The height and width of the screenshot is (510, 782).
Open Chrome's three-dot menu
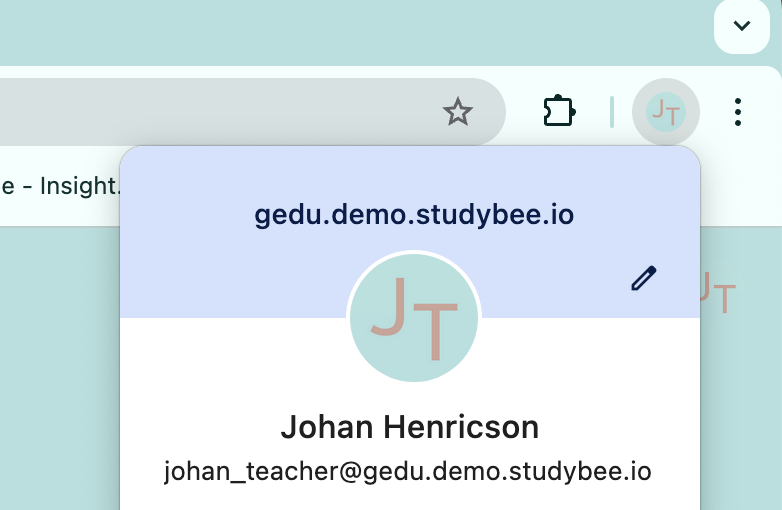738,111
